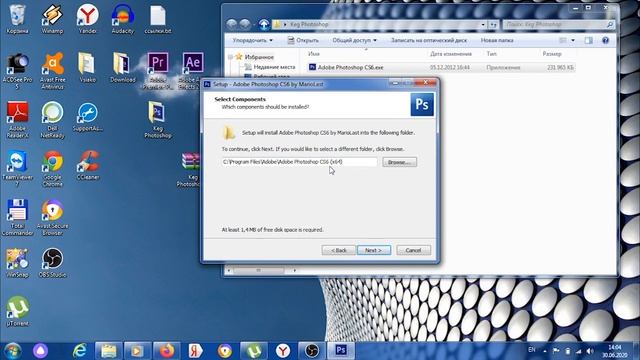Select the WinSnap desktop icon
This screenshot has height=360, width=640.
[x=18, y=263]
